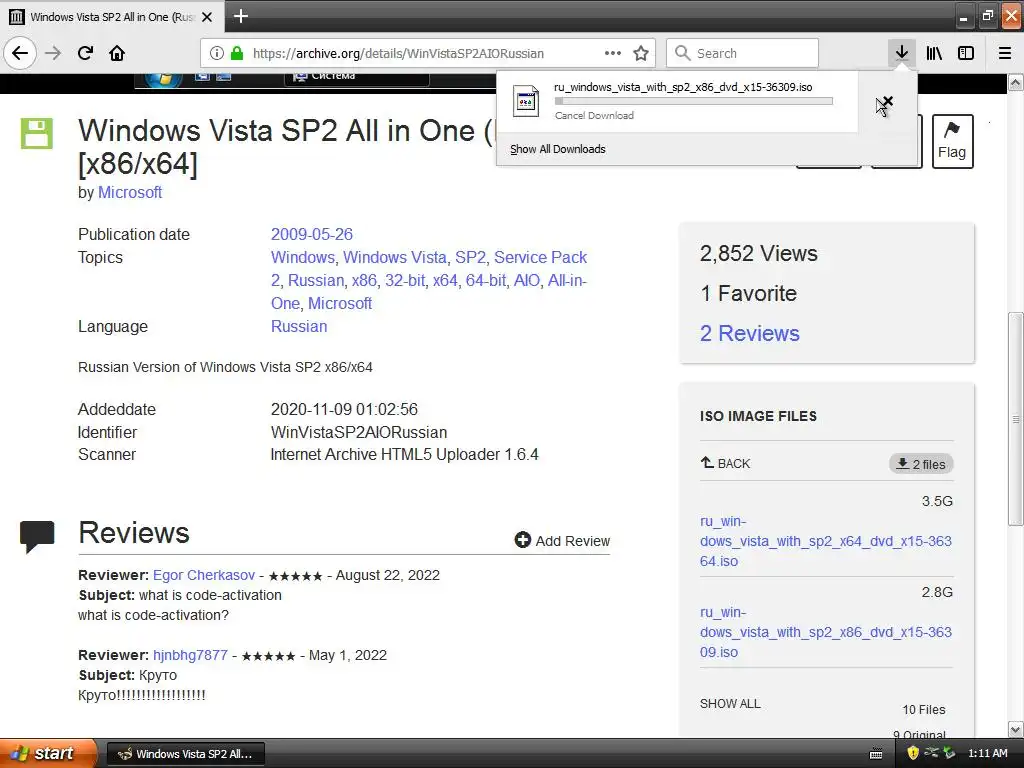This screenshot has width=1024, height=768.
Task: Click the 1:11 AM taskbar clock
Action: (x=987, y=753)
